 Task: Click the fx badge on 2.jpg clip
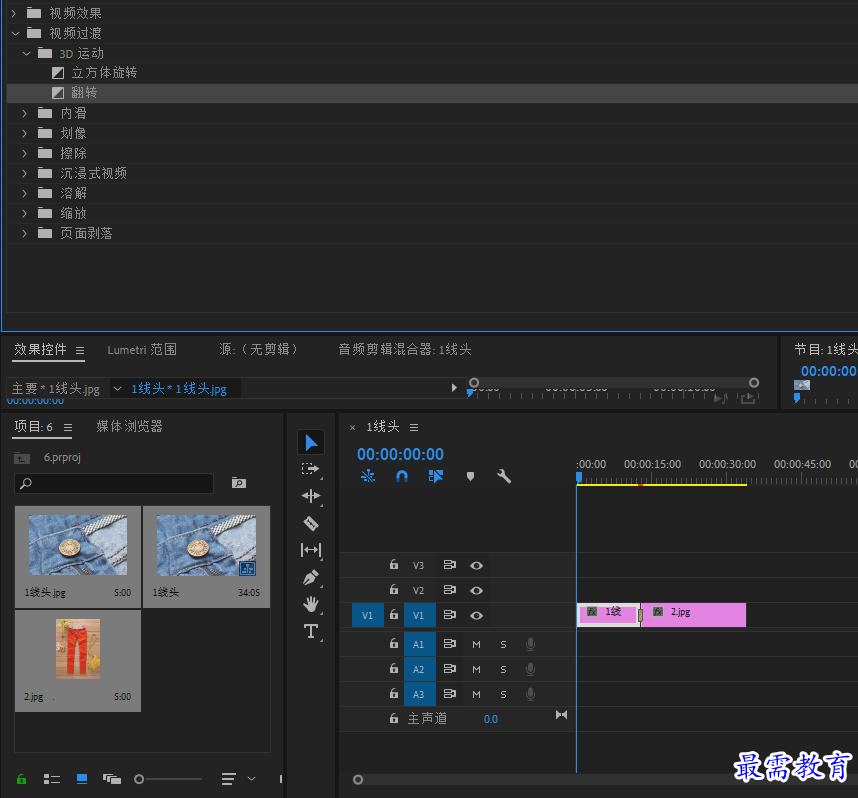[658, 612]
